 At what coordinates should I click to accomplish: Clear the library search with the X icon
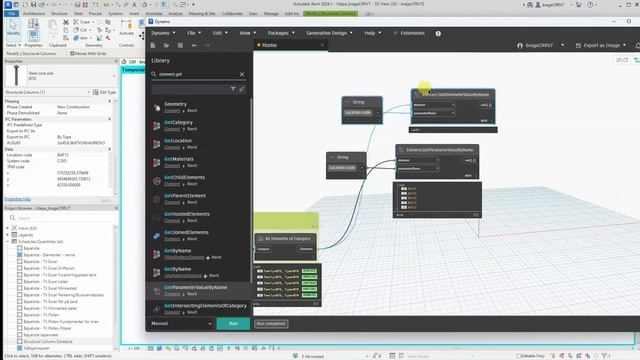point(242,74)
